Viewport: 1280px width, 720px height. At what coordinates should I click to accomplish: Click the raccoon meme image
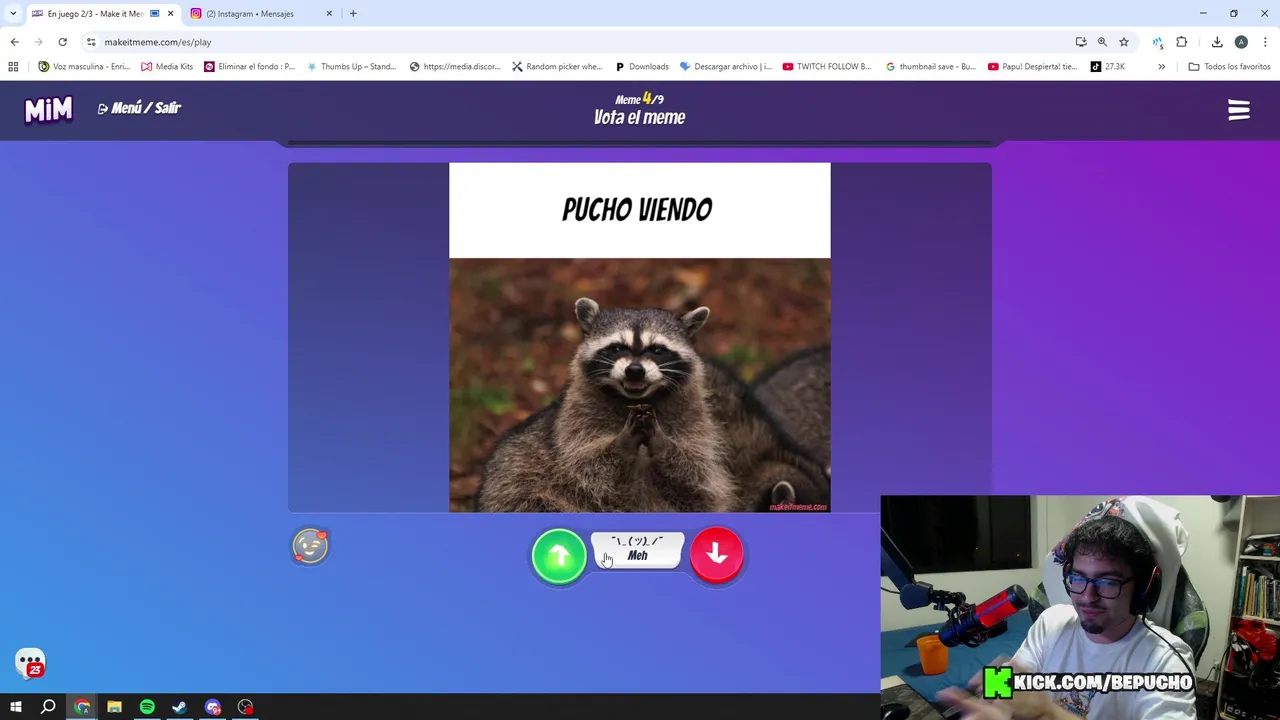[639, 385]
